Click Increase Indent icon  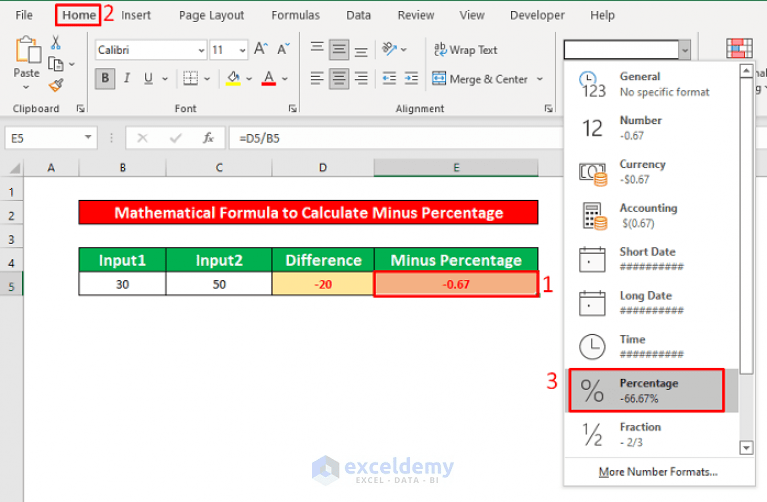(x=411, y=78)
